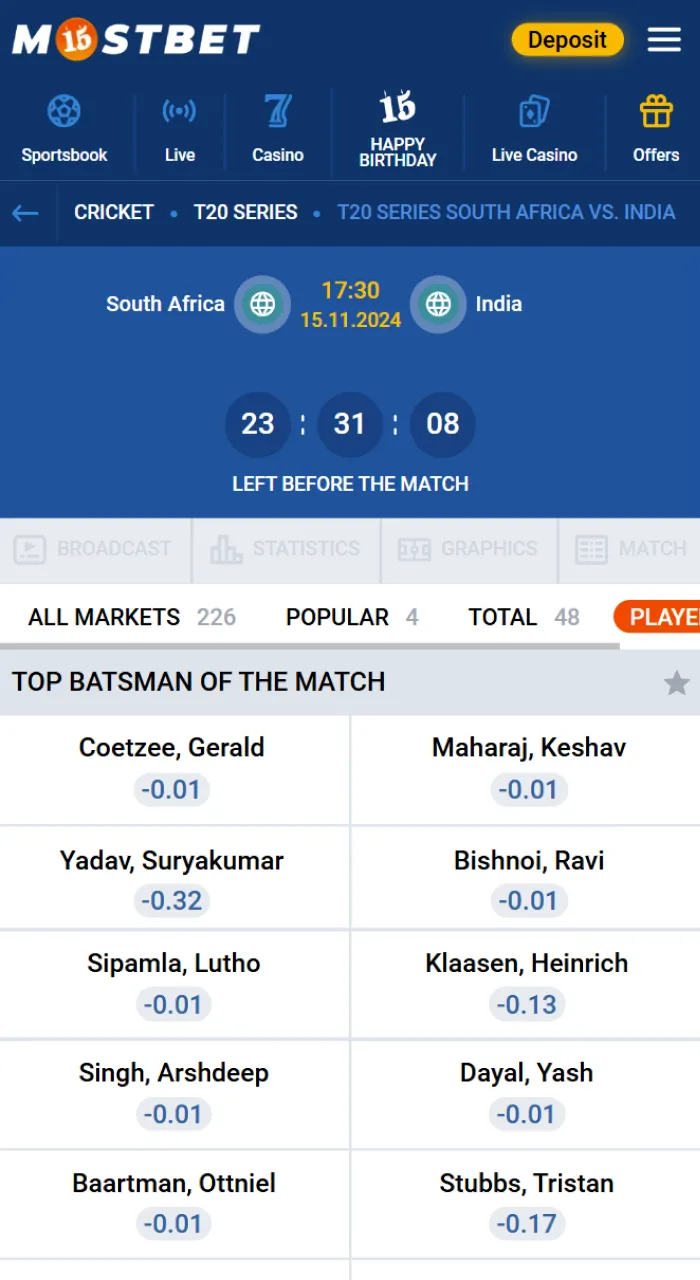
Task: Open the hamburger navigation menu
Action: (x=663, y=40)
